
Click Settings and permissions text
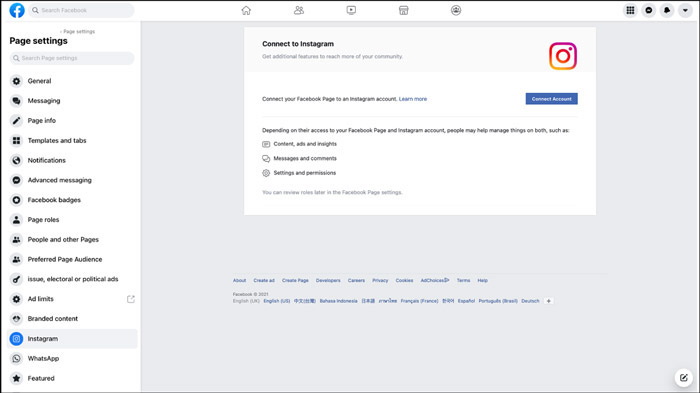pyautogui.click(x=304, y=173)
